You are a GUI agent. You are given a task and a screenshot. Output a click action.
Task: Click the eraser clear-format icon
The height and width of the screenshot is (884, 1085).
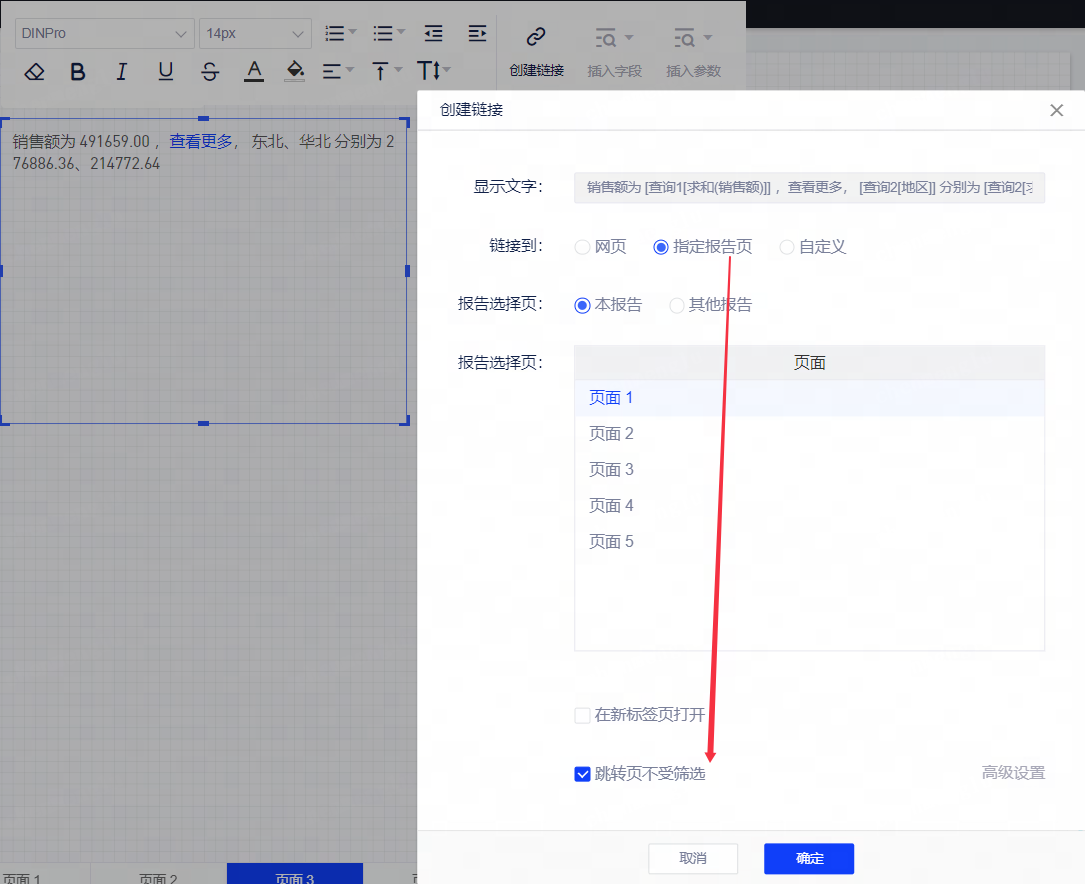click(34, 71)
